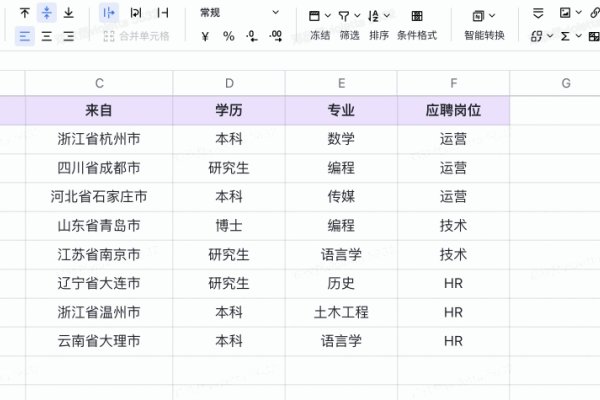600x400 pixels.
Task: Click the 传媒 major cell
Action: tap(341, 197)
